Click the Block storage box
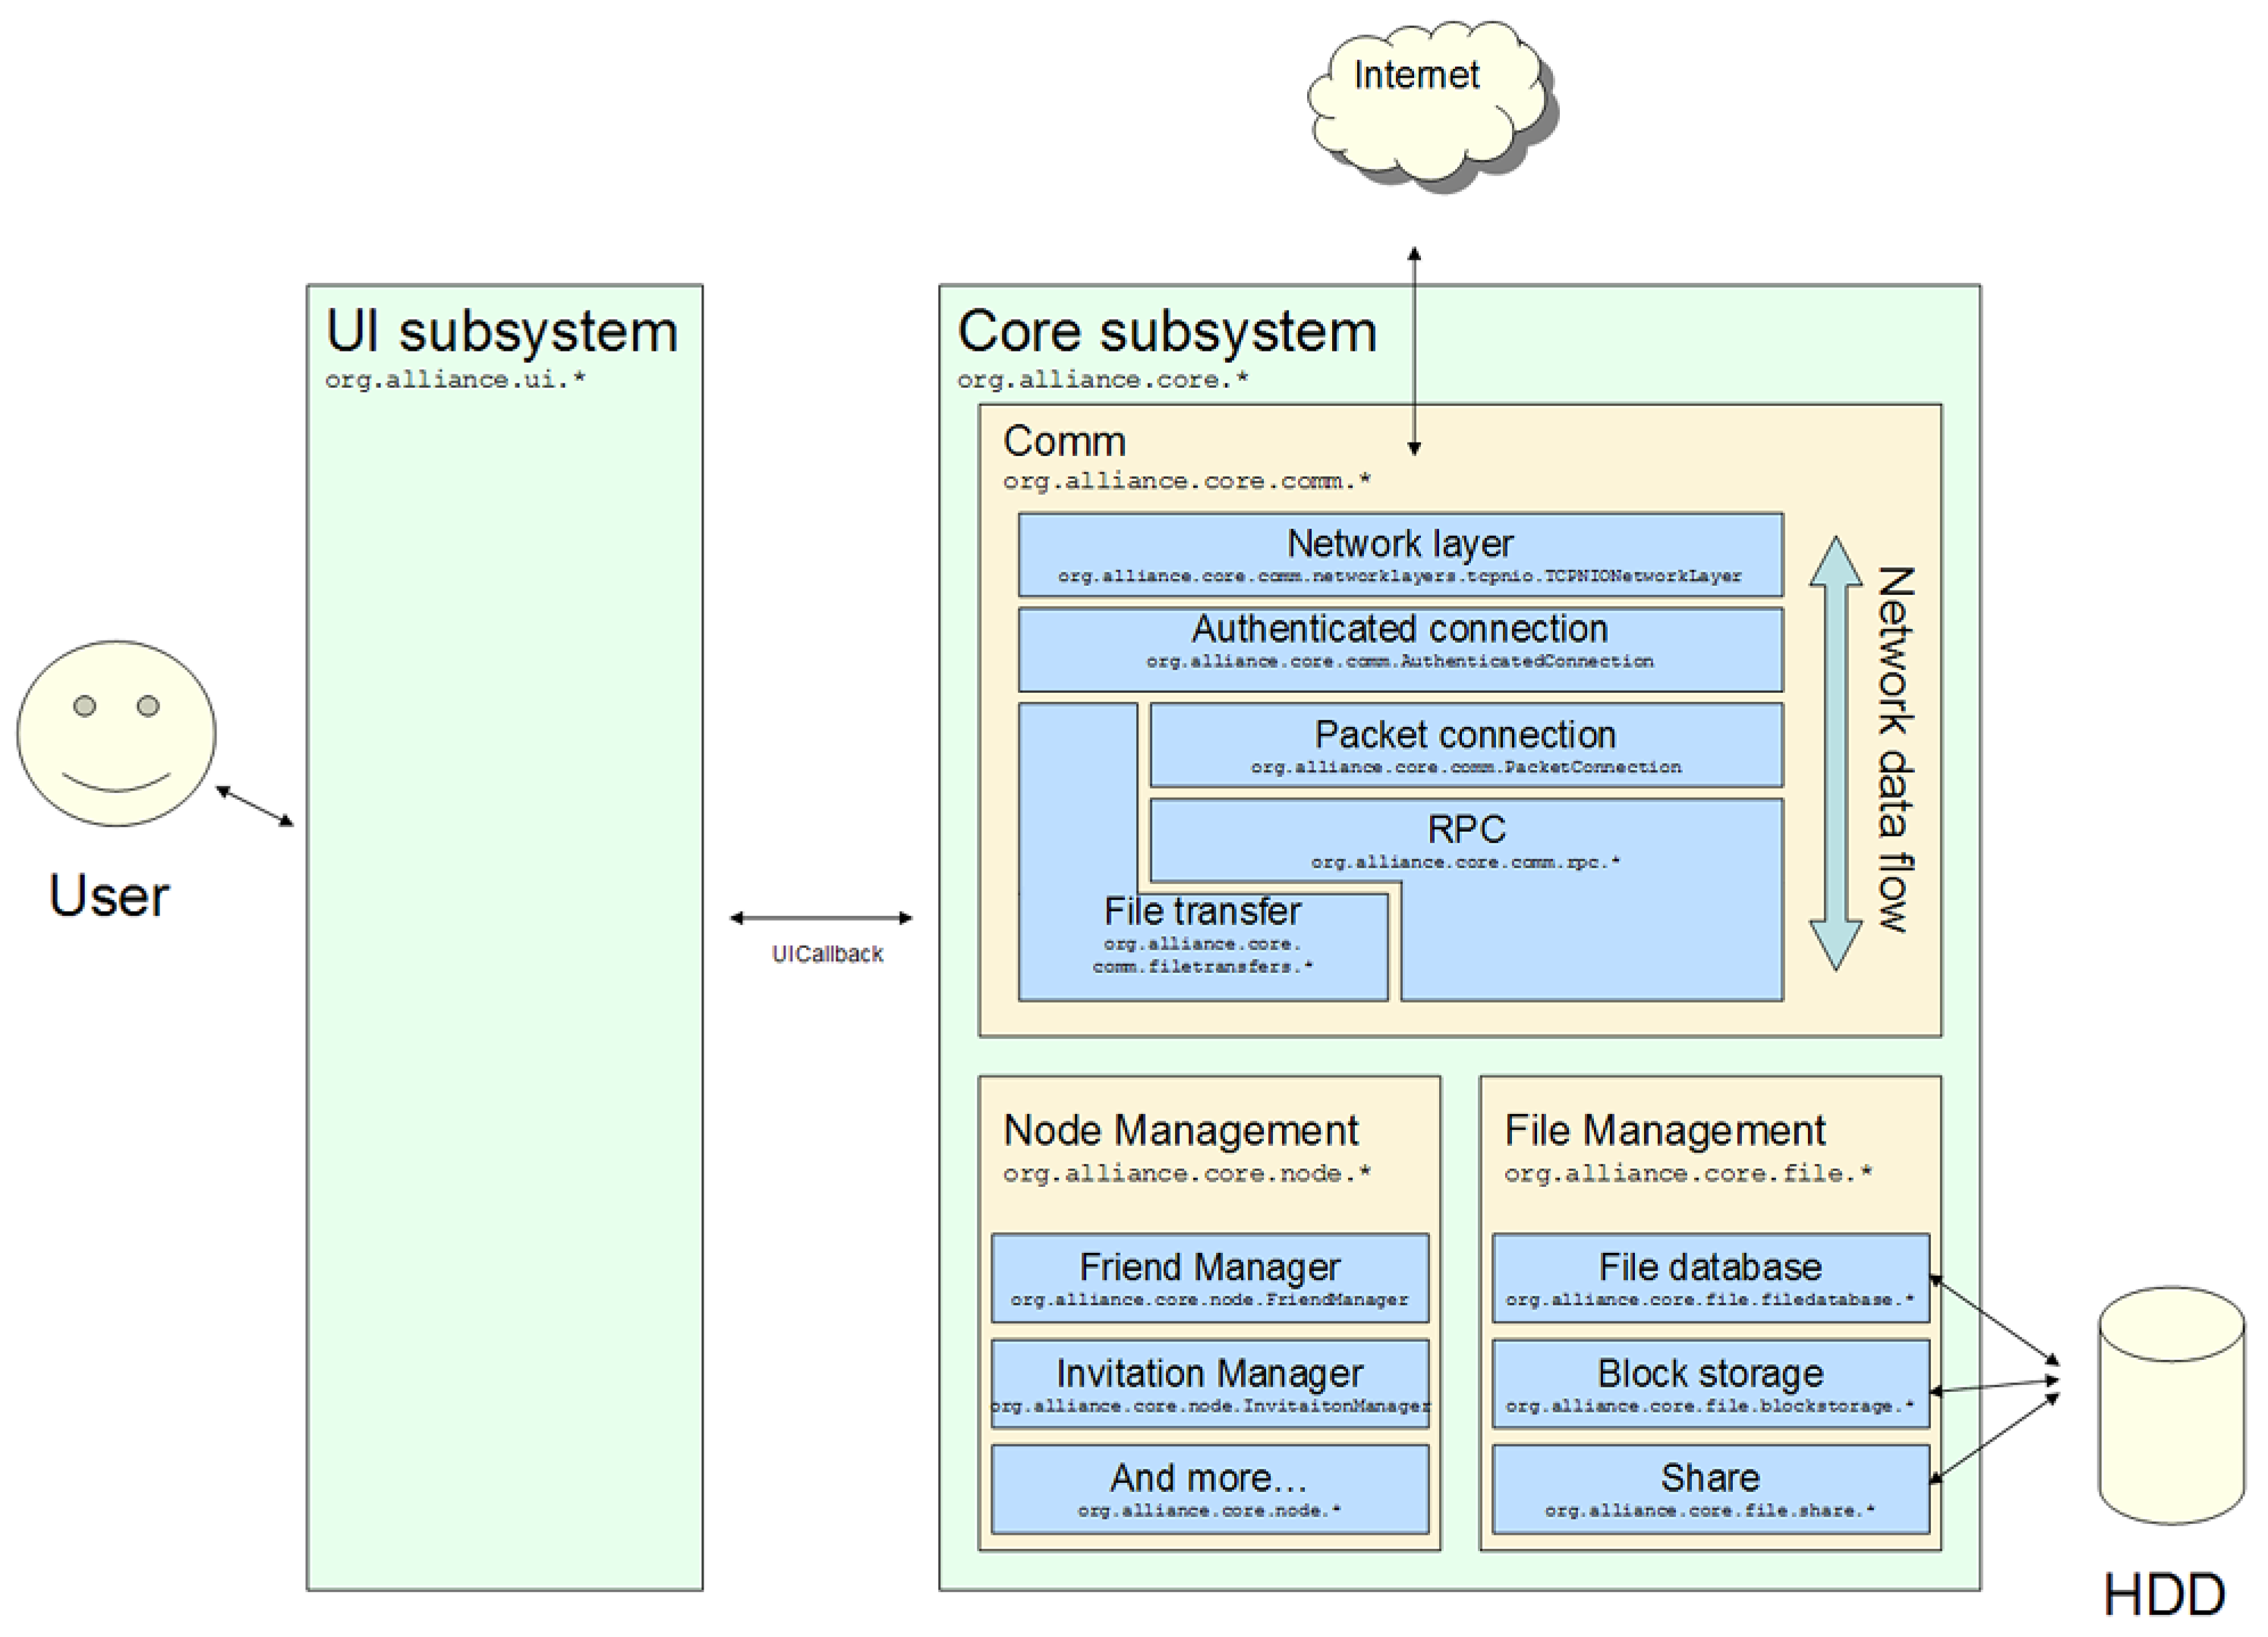This screenshot has height=1637, width=2268. click(1710, 1384)
